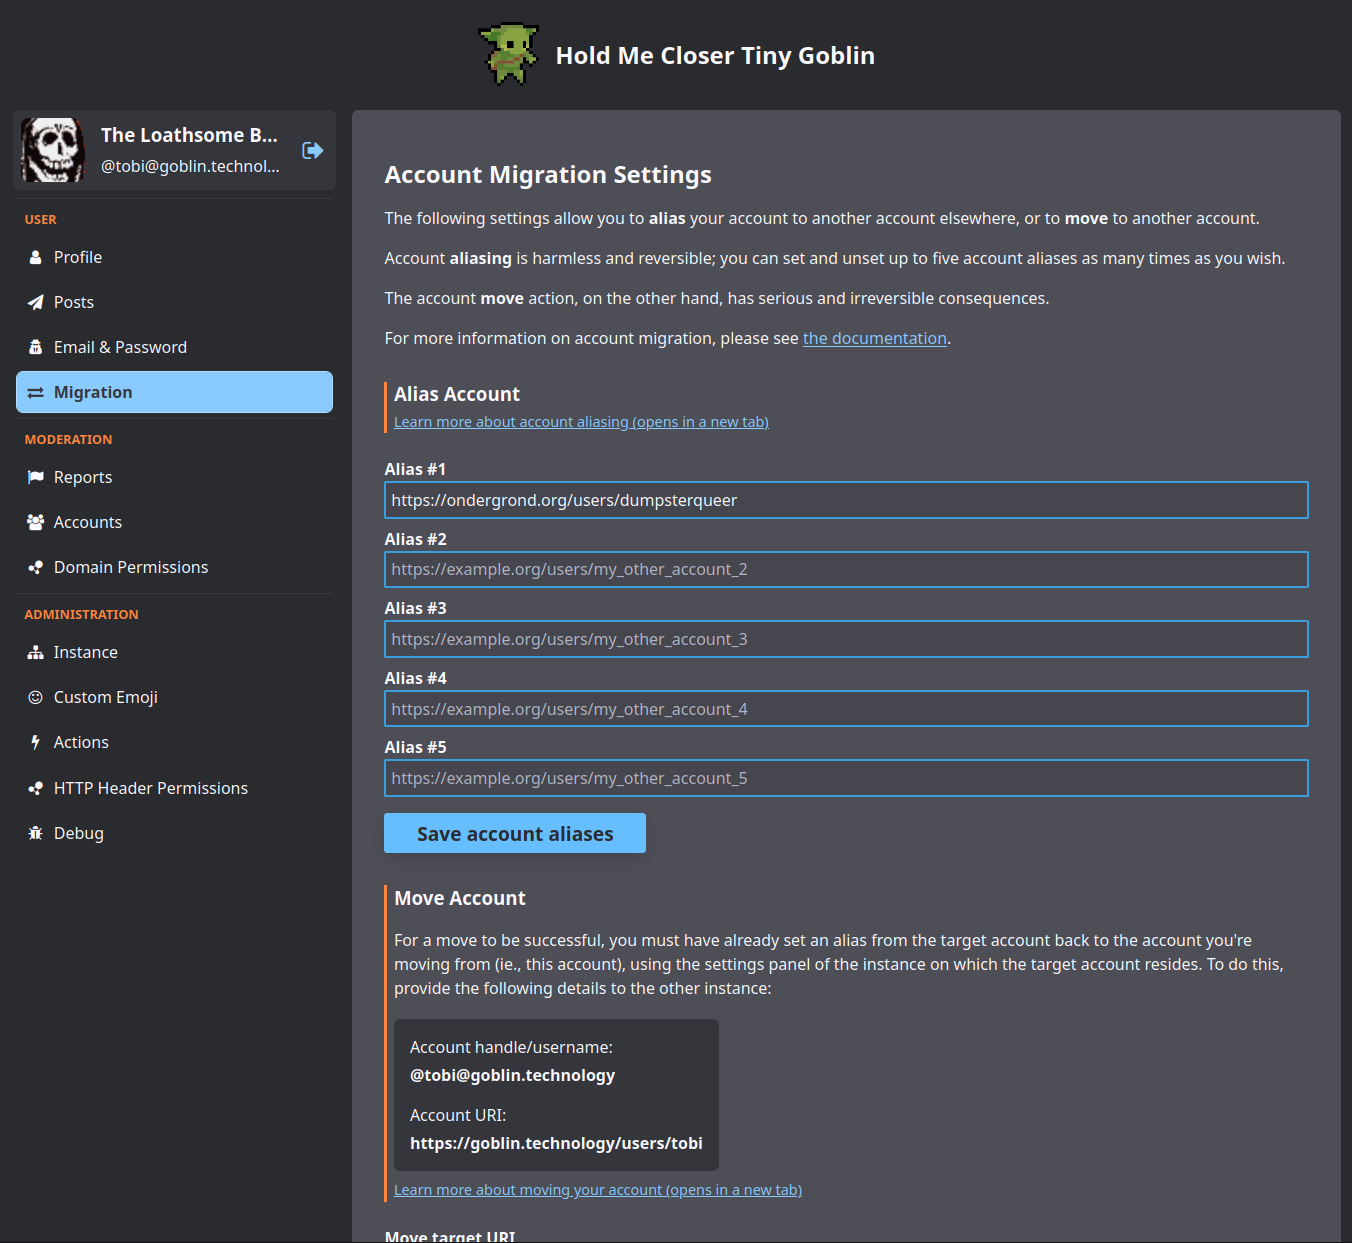Focus the empty Alias #5 field
The width and height of the screenshot is (1352, 1243).
pyautogui.click(x=846, y=777)
